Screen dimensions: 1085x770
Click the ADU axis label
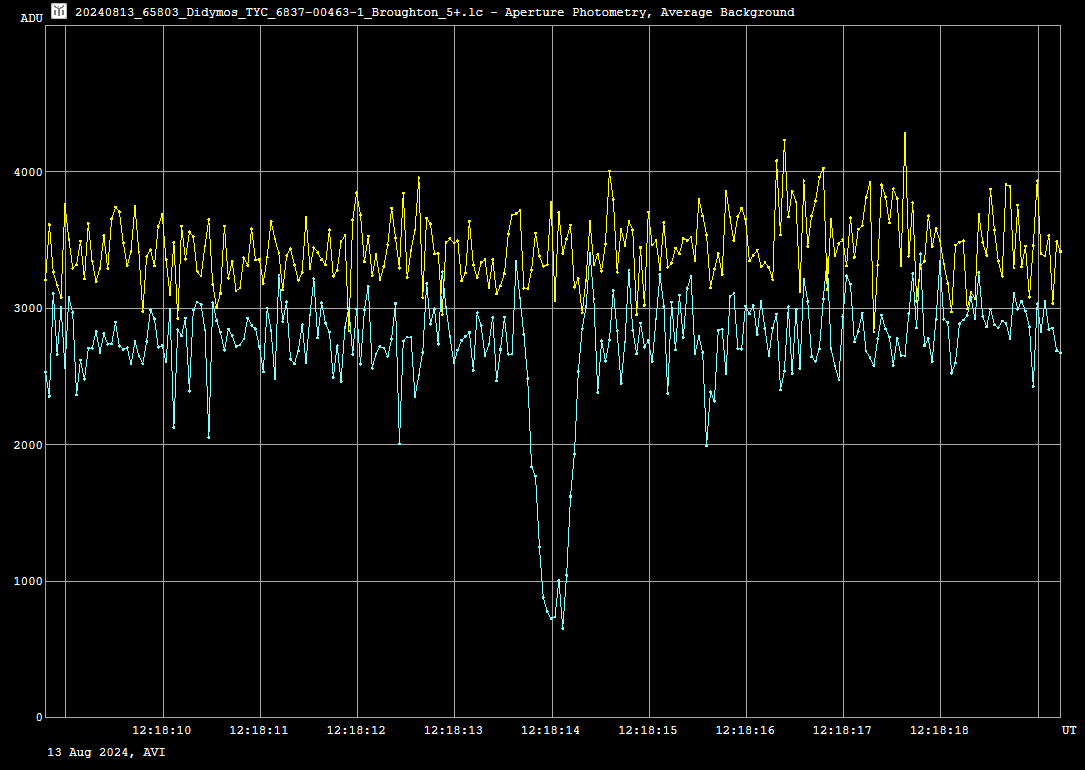click(x=31, y=18)
